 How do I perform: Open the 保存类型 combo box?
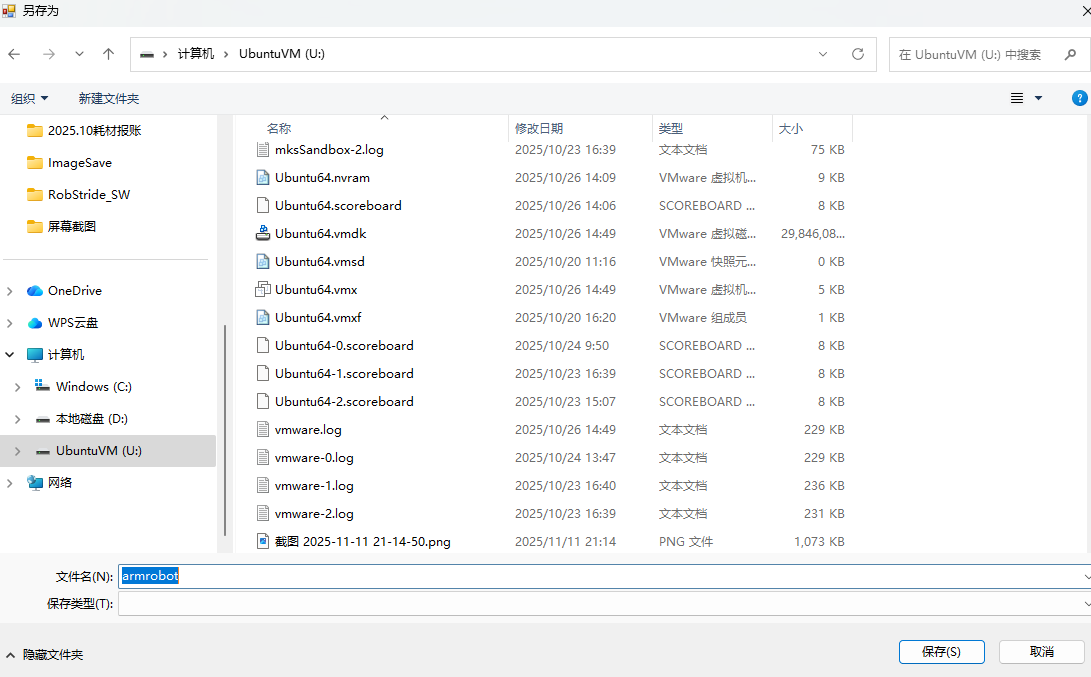pos(604,603)
